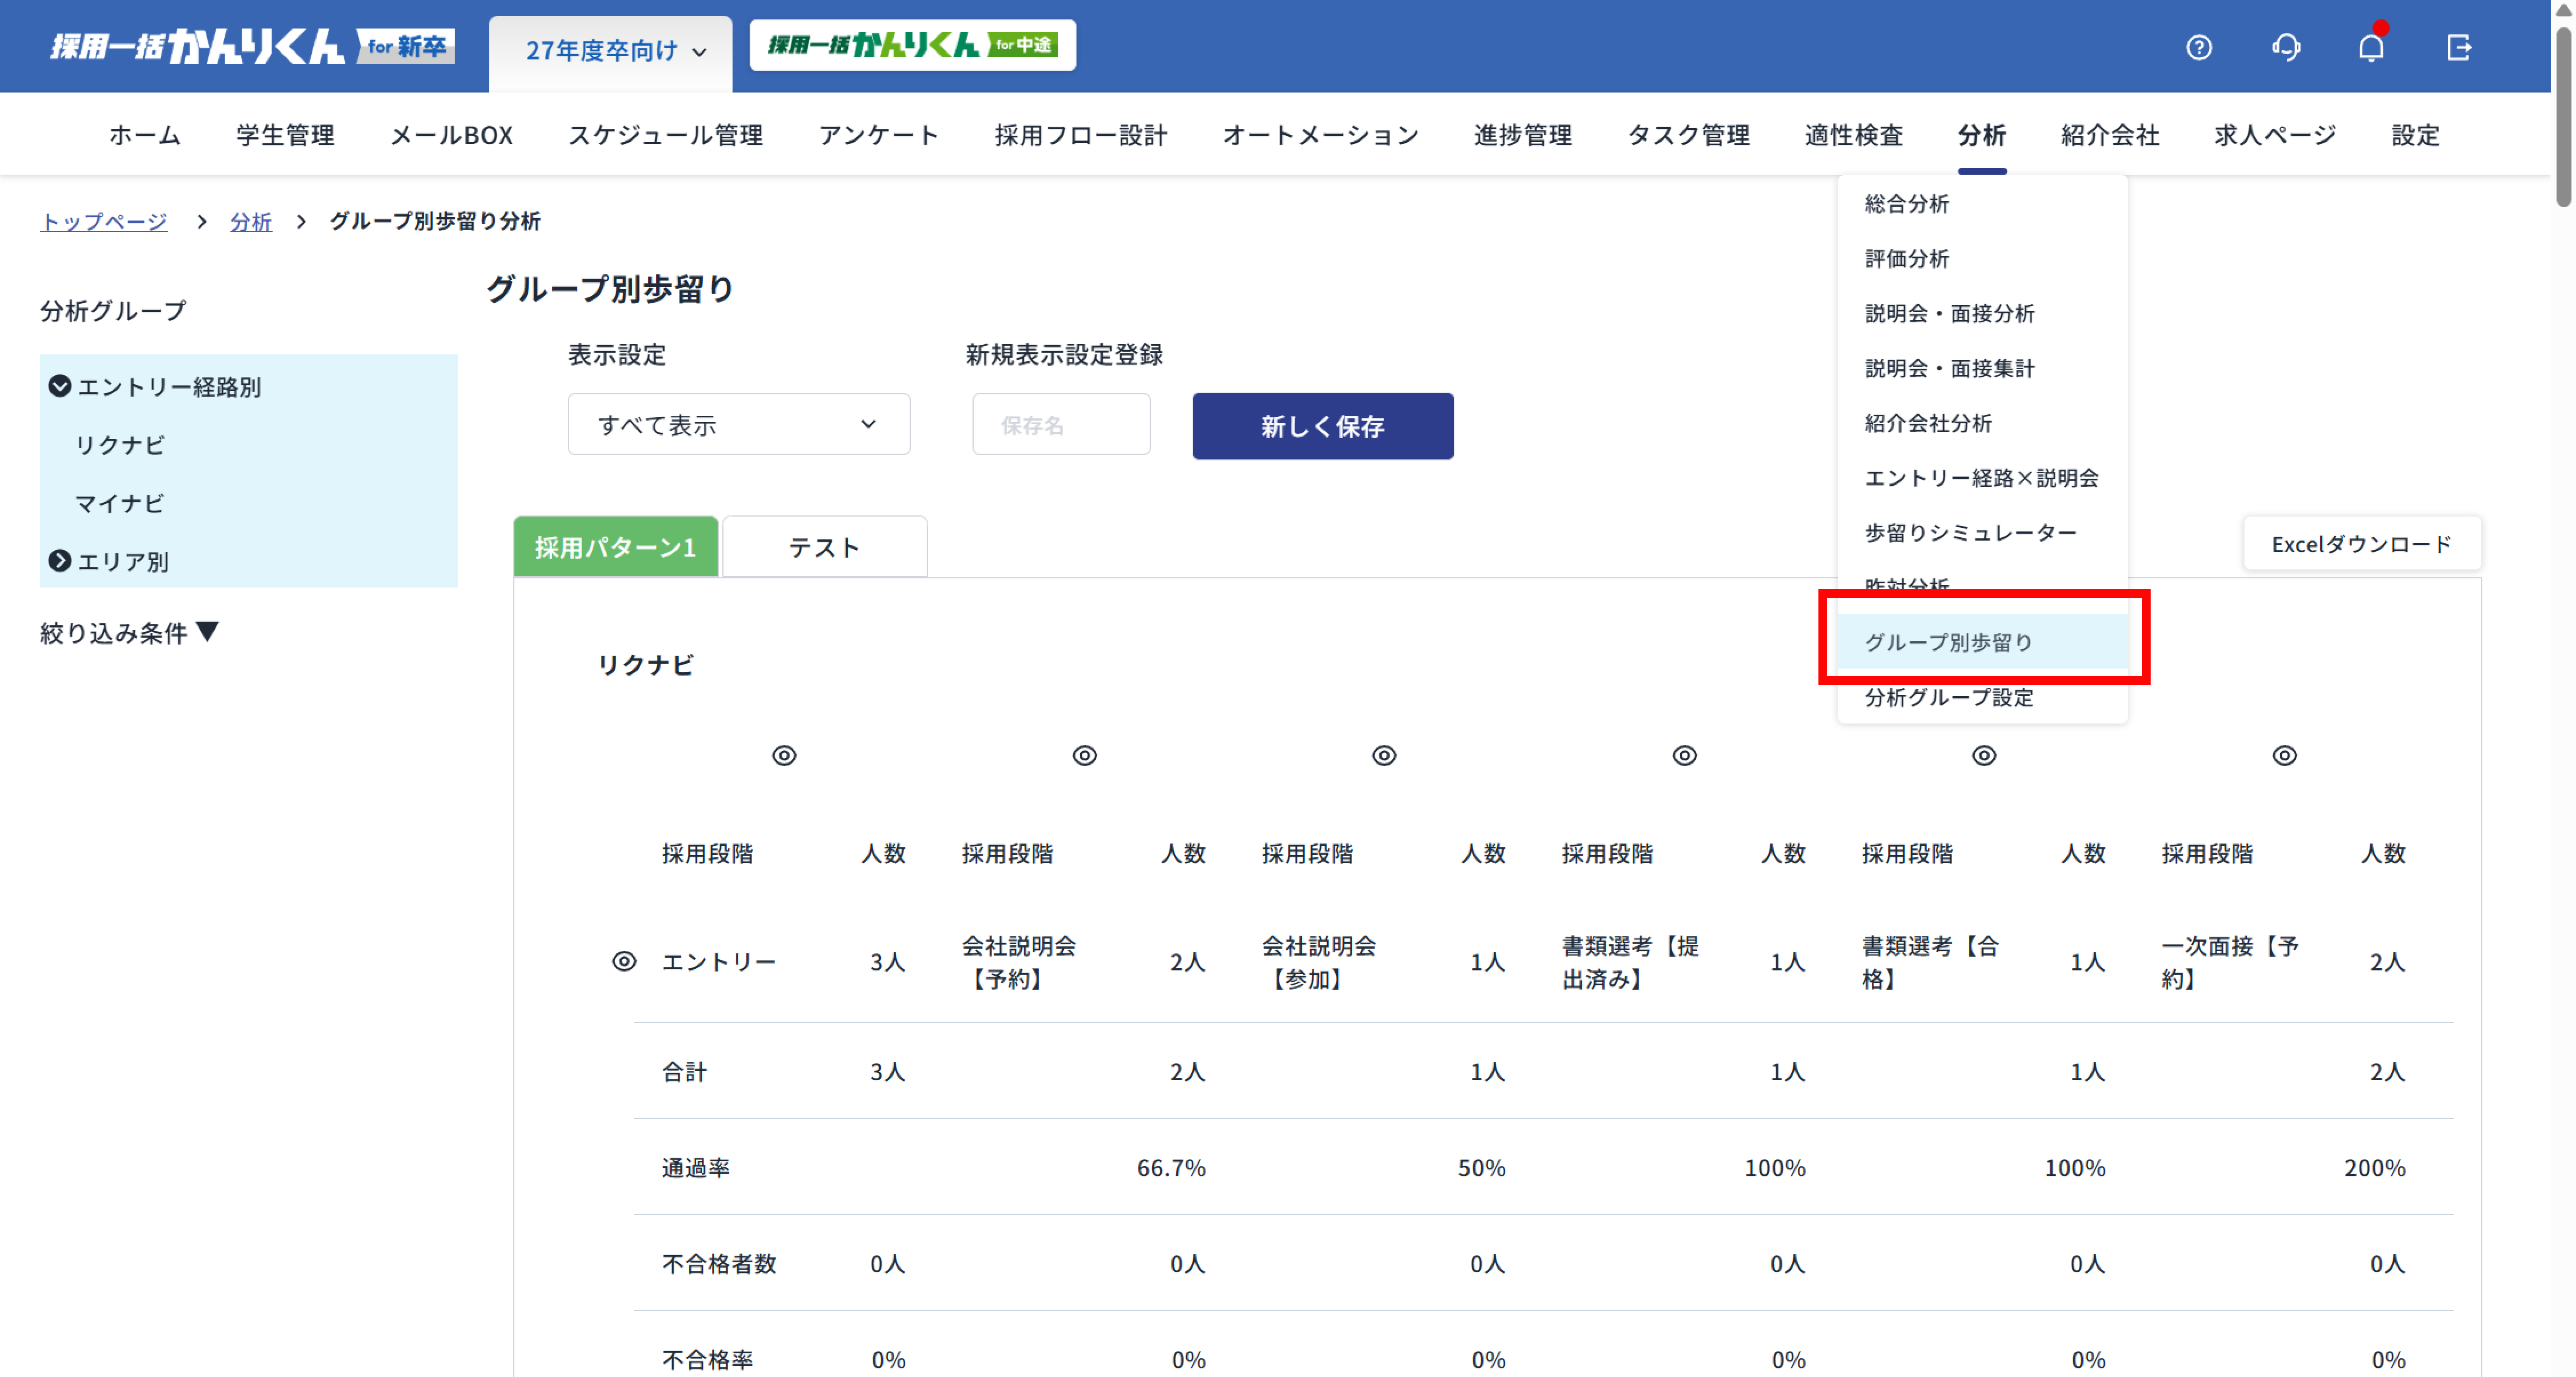Screen dimensions: 2576x1377
Task: Switch to the テスト tab
Action: pyautogui.click(x=824, y=547)
